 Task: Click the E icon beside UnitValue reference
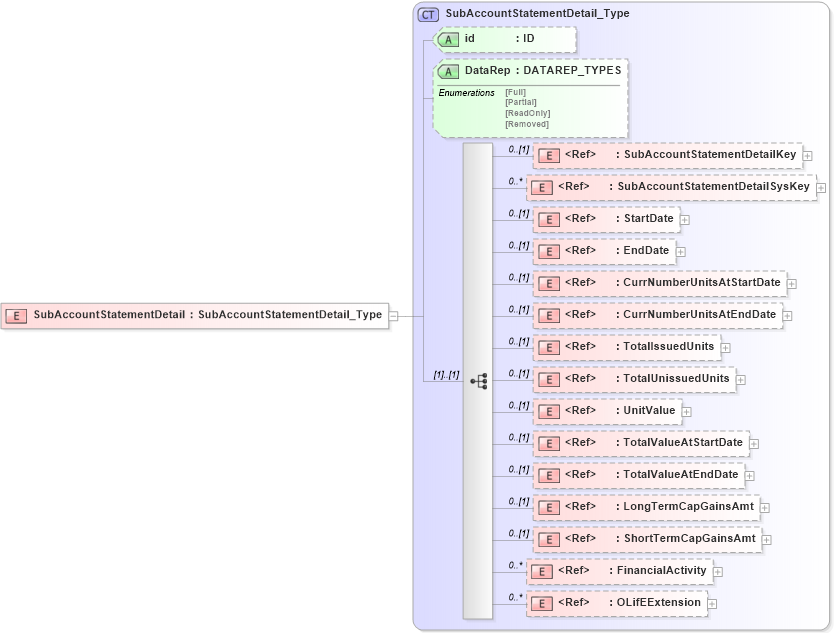coord(548,411)
